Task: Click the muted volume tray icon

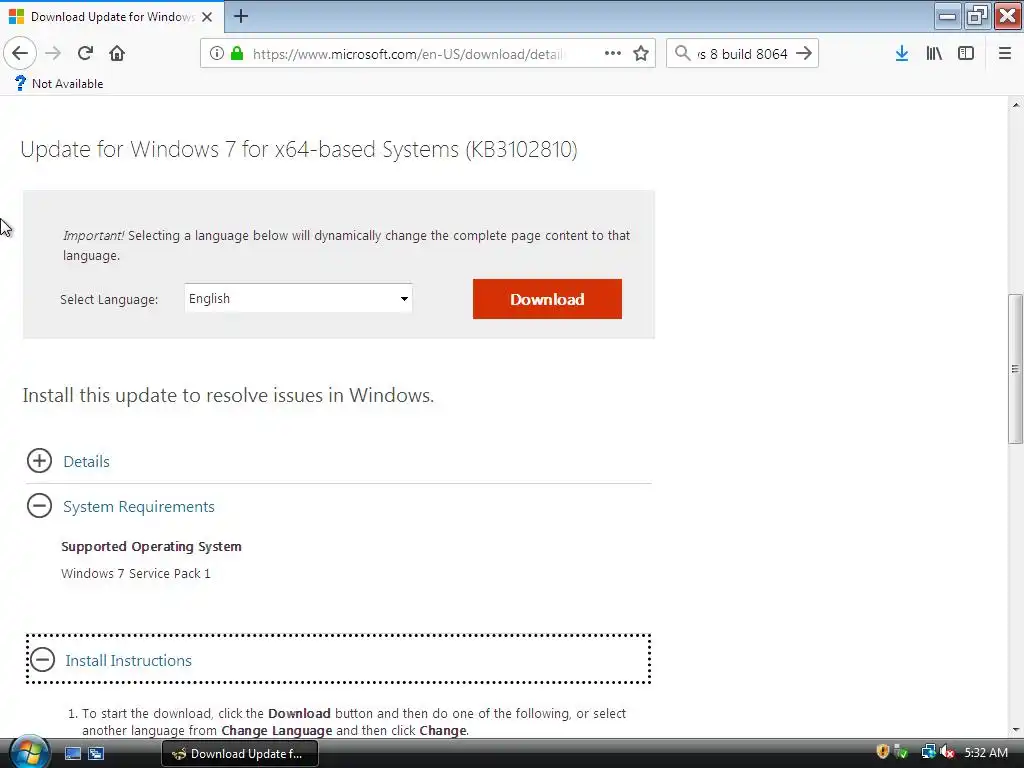Action: click(947, 752)
